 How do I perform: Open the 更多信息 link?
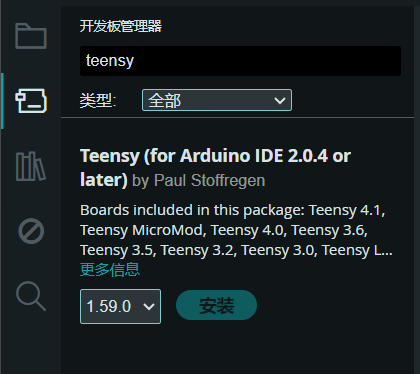[x=110, y=270]
